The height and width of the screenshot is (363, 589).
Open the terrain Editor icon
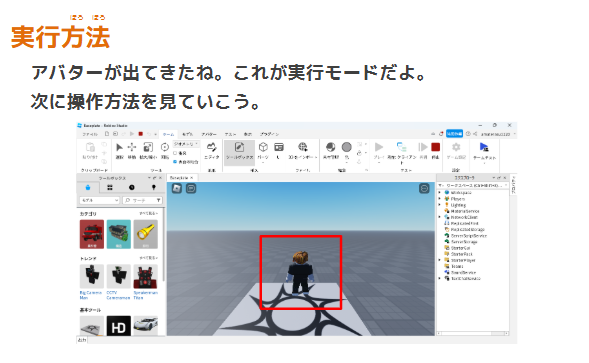click(x=211, y=147)
